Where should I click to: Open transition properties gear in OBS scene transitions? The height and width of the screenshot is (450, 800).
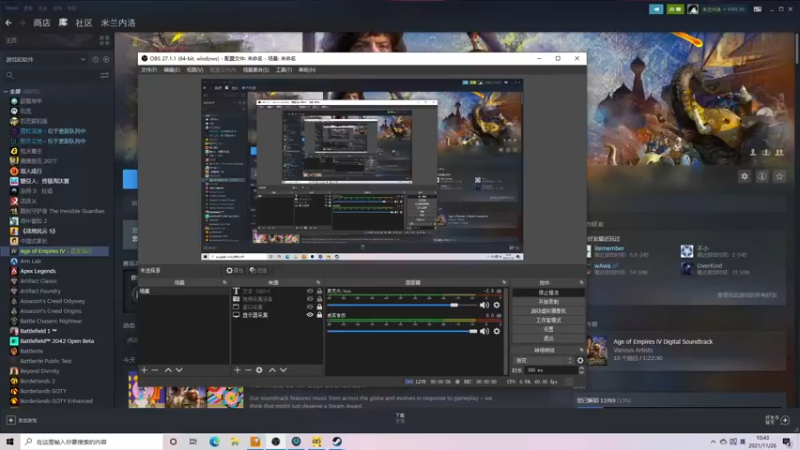coord(580,360)
